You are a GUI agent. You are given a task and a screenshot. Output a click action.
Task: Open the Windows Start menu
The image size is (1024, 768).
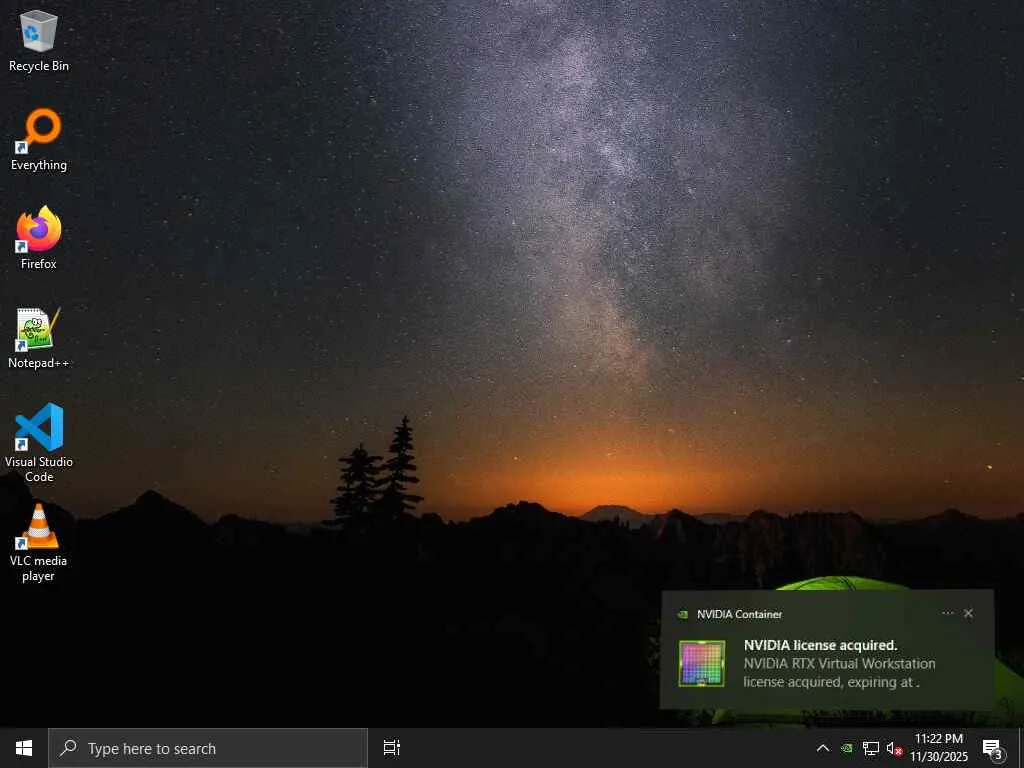[x=24, y=748]
